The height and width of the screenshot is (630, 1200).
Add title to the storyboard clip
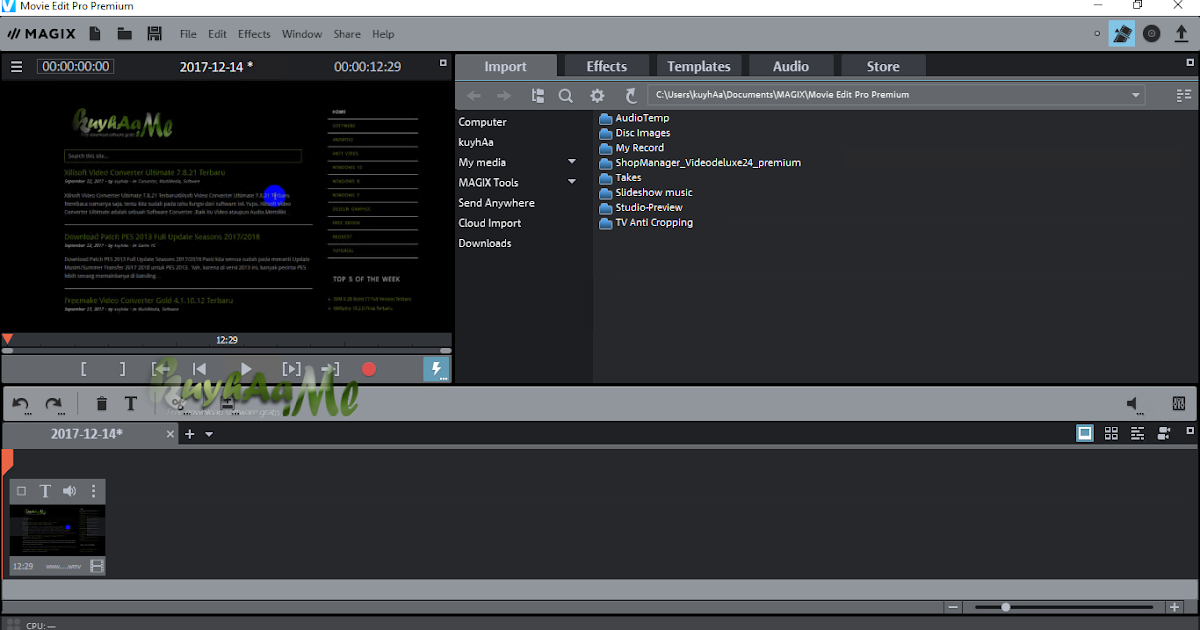click(45, 491)
